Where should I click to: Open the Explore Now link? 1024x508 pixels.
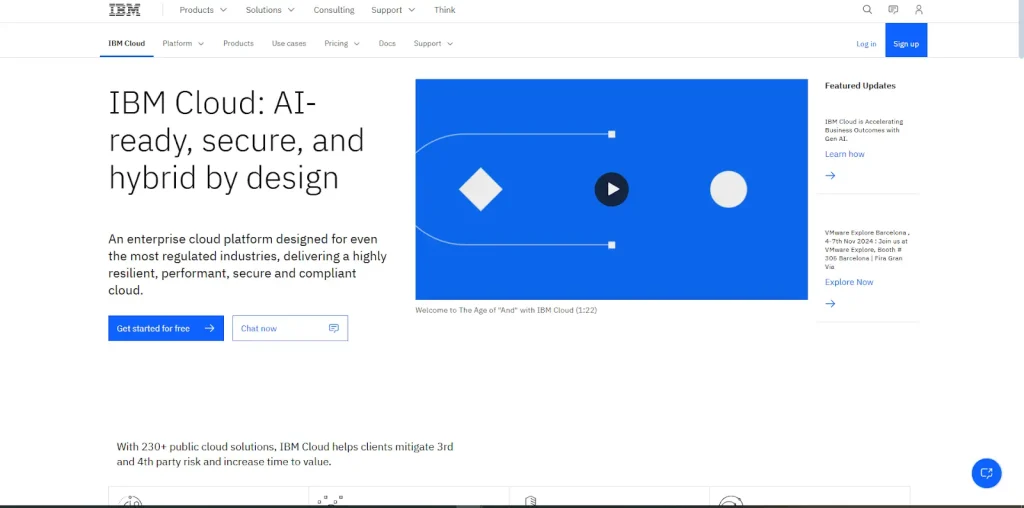(x=849, y=283)
